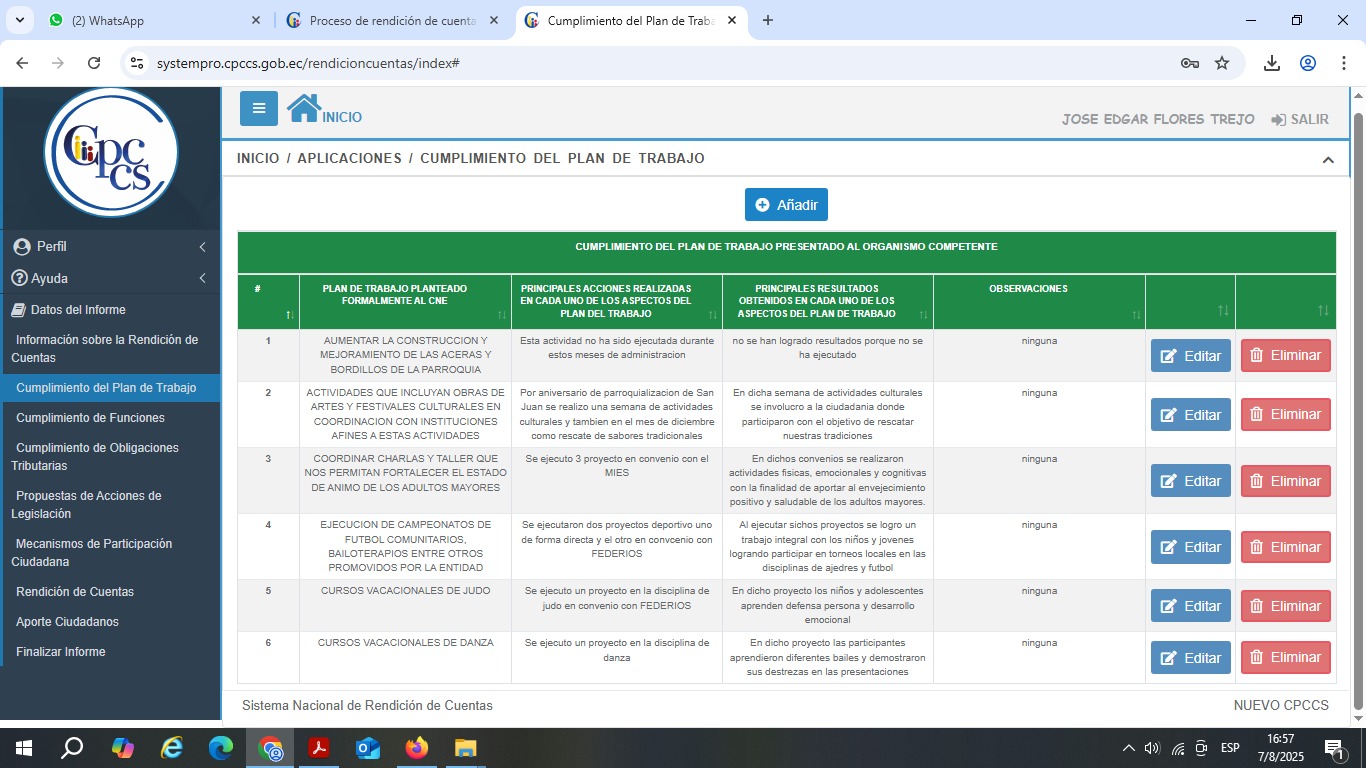Edit row 3 about adultos mayores
This screenshot has width=1366, height=768.
pos(1190,481)
